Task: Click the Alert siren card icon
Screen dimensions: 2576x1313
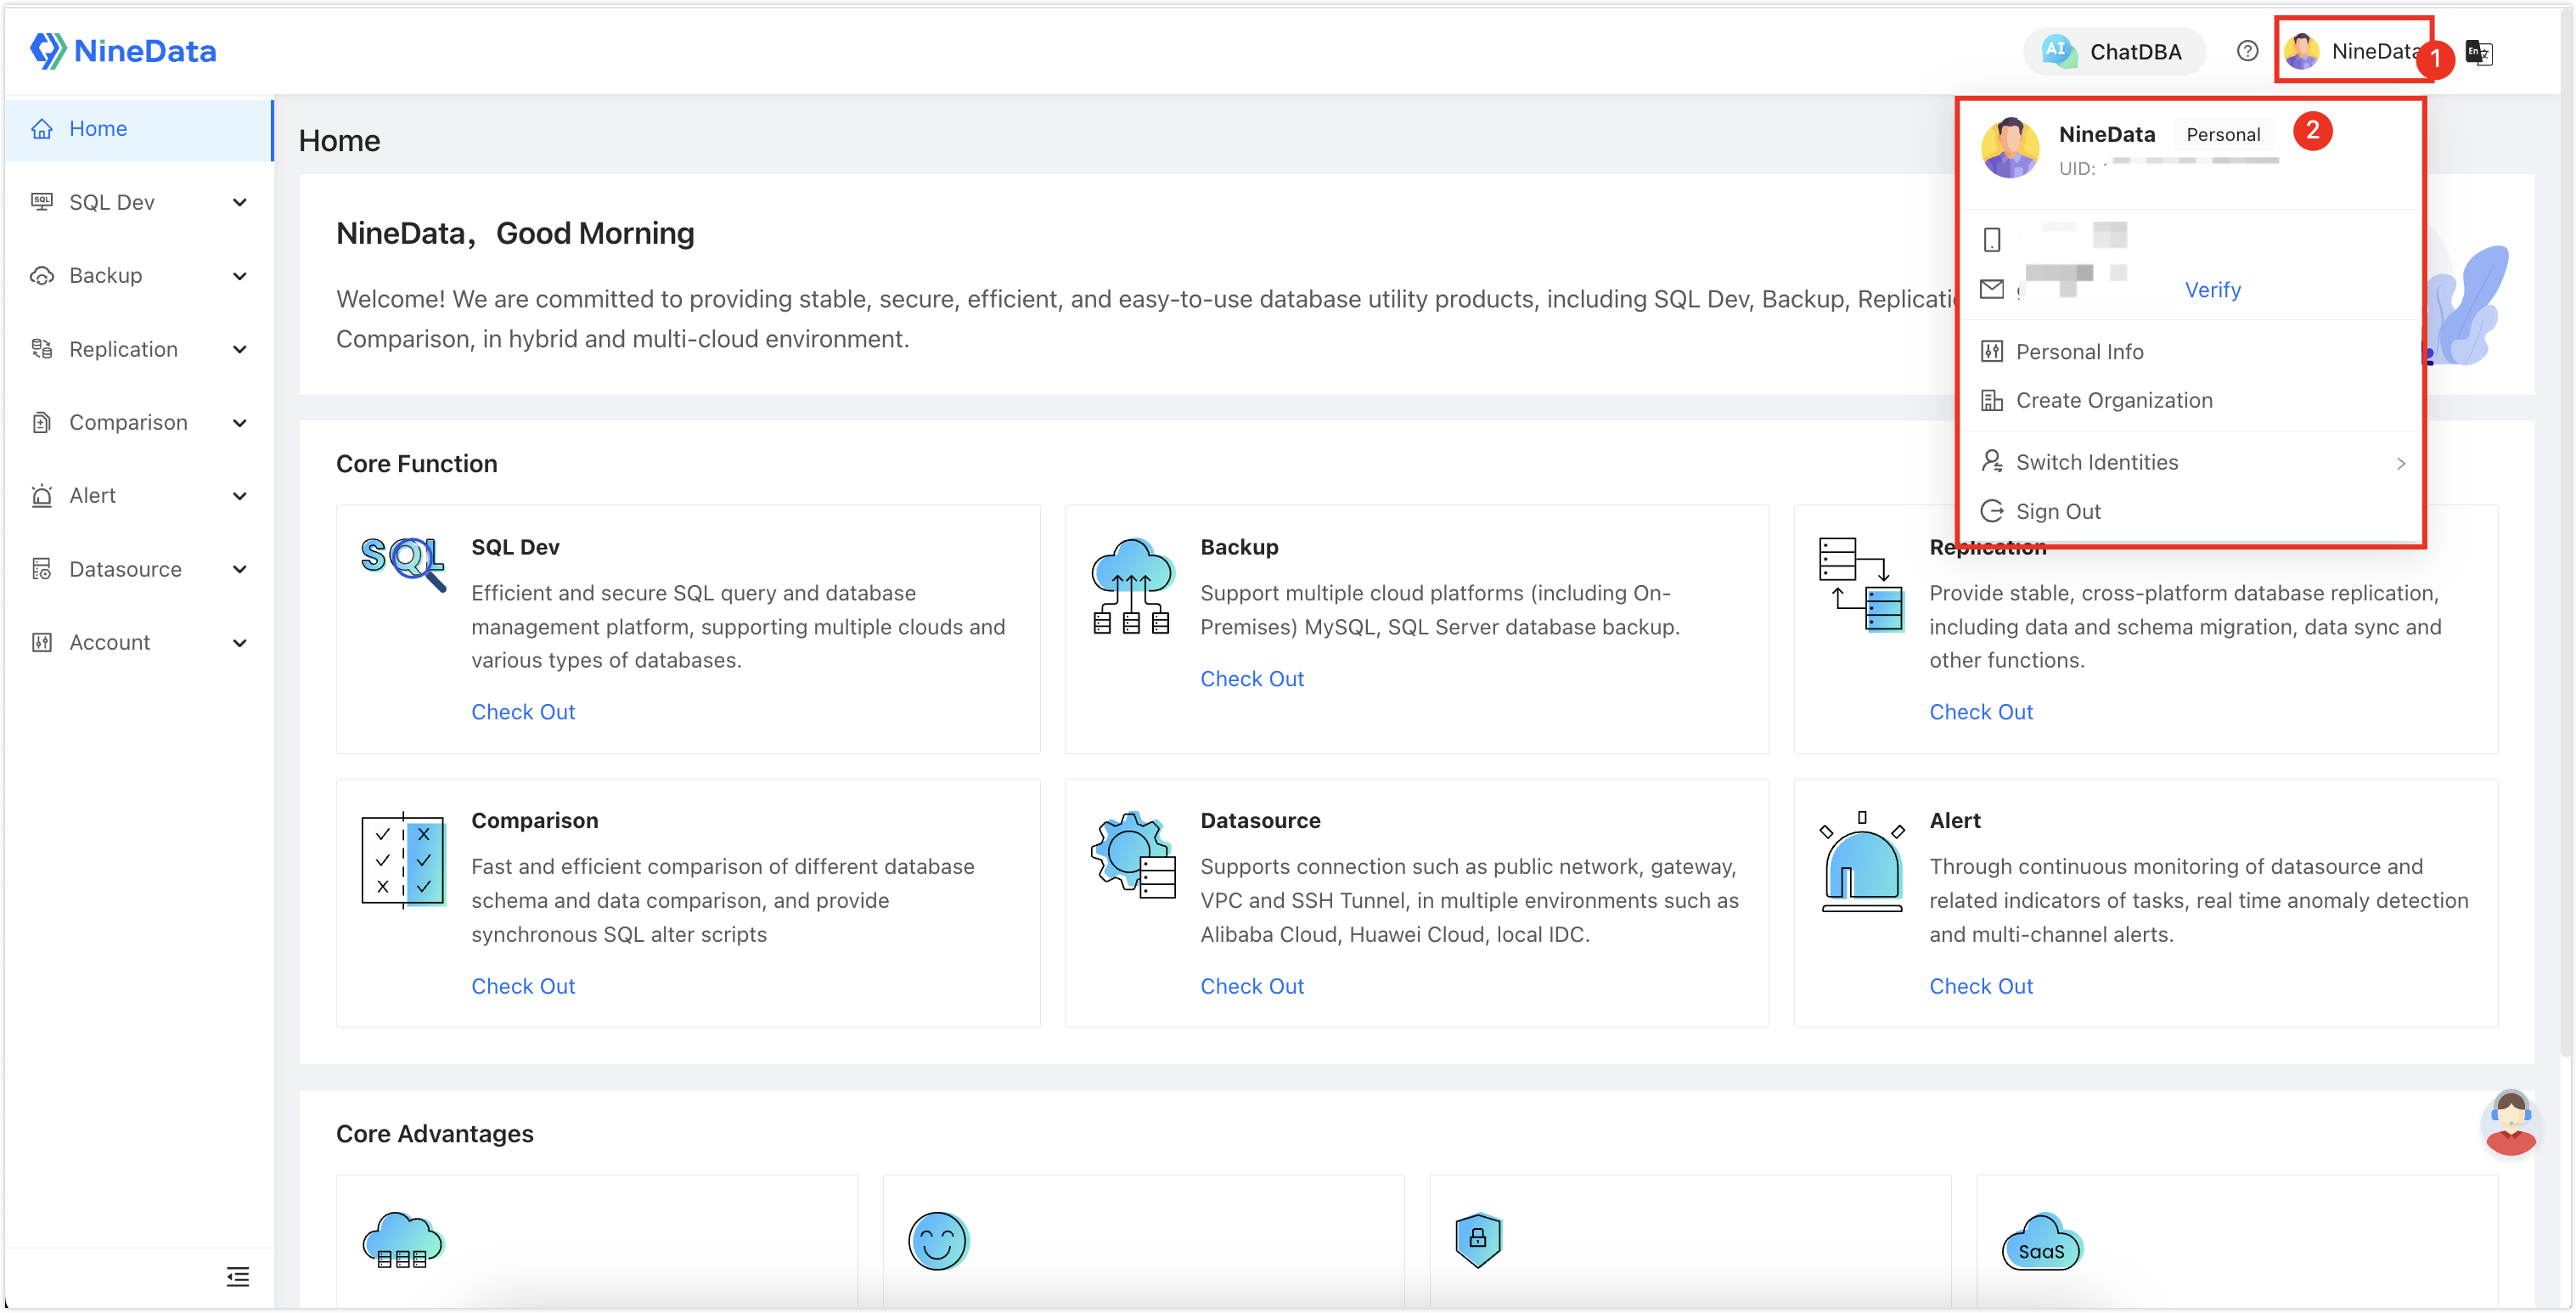Action: pyautogui.click(x=1862, y=861)
